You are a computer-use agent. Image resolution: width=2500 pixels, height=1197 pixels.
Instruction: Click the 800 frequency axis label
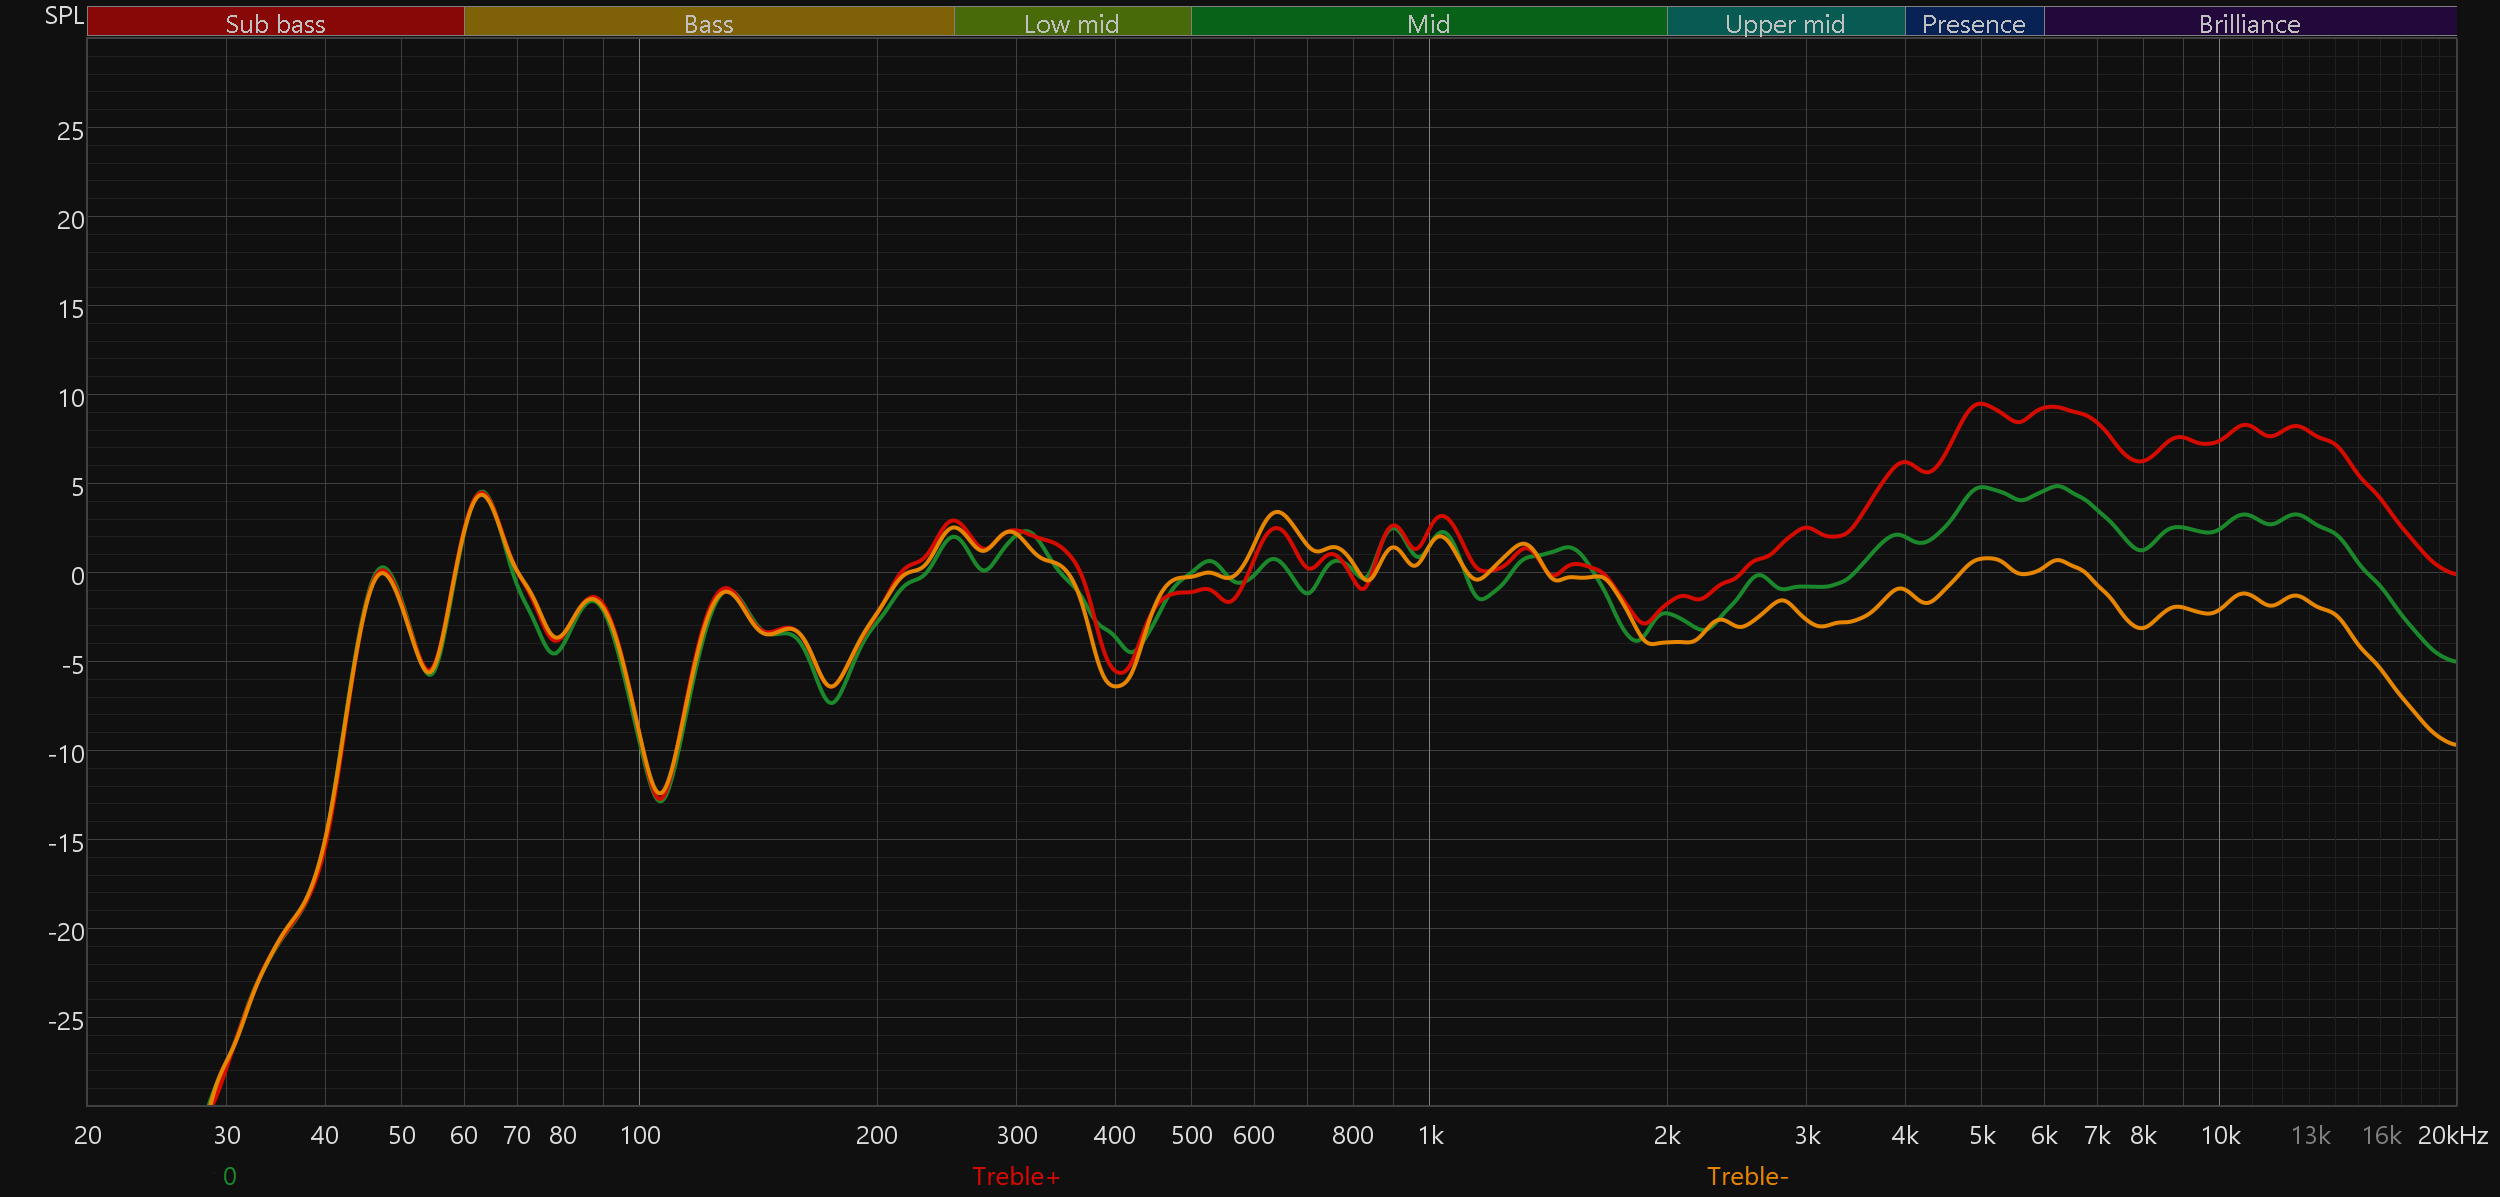1352,1135
